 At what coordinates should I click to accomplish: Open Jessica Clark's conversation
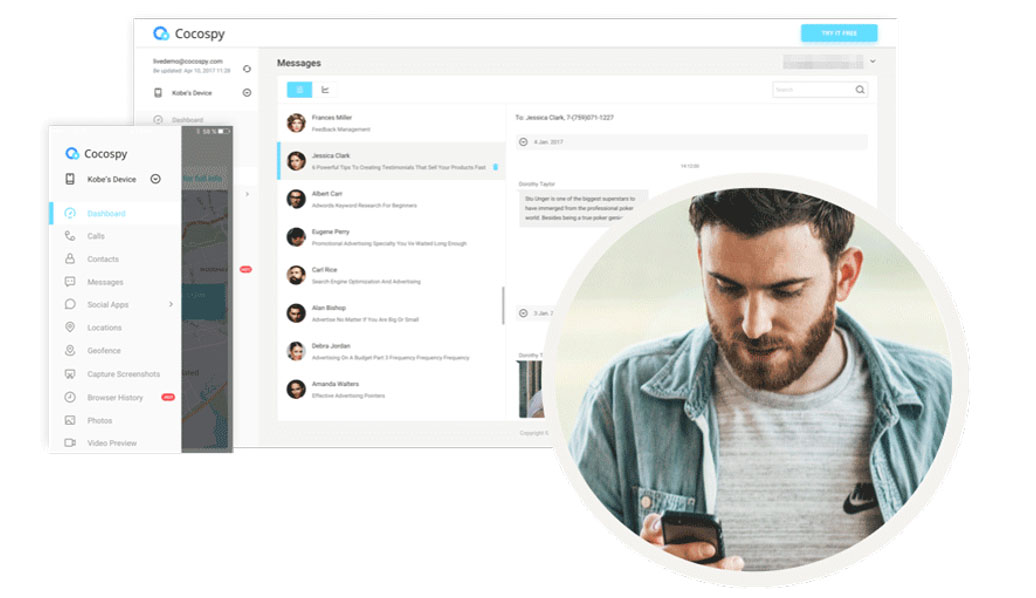coord(392,161)
